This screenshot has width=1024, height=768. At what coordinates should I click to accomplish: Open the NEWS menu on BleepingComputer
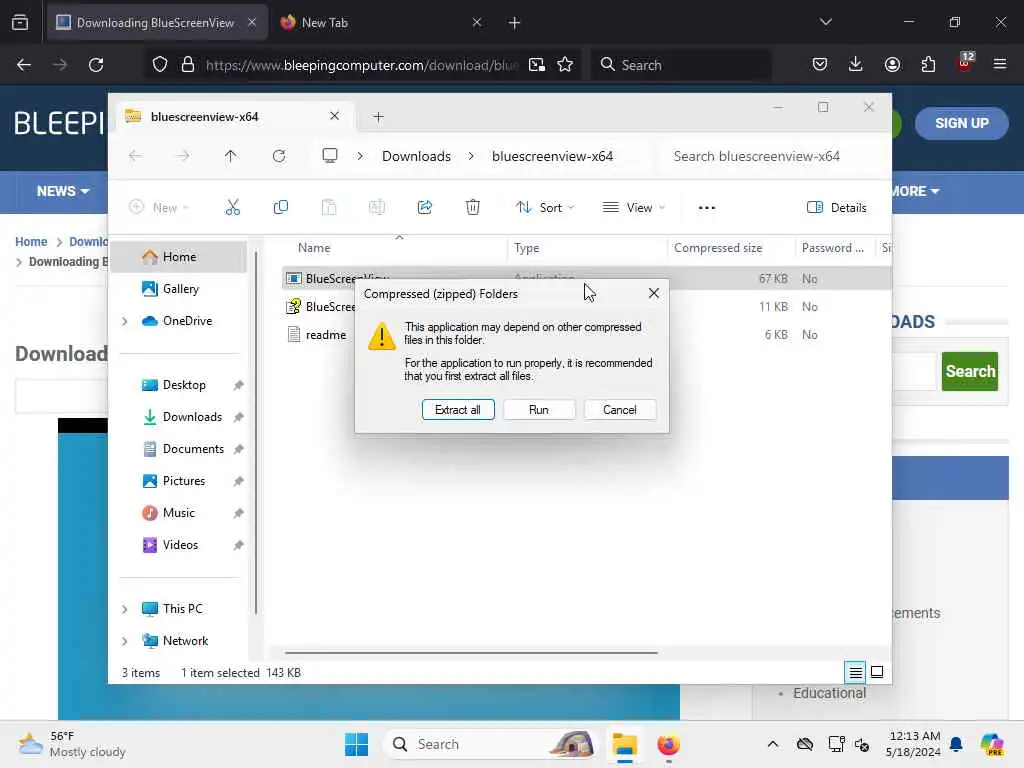(x=63, y=191)
